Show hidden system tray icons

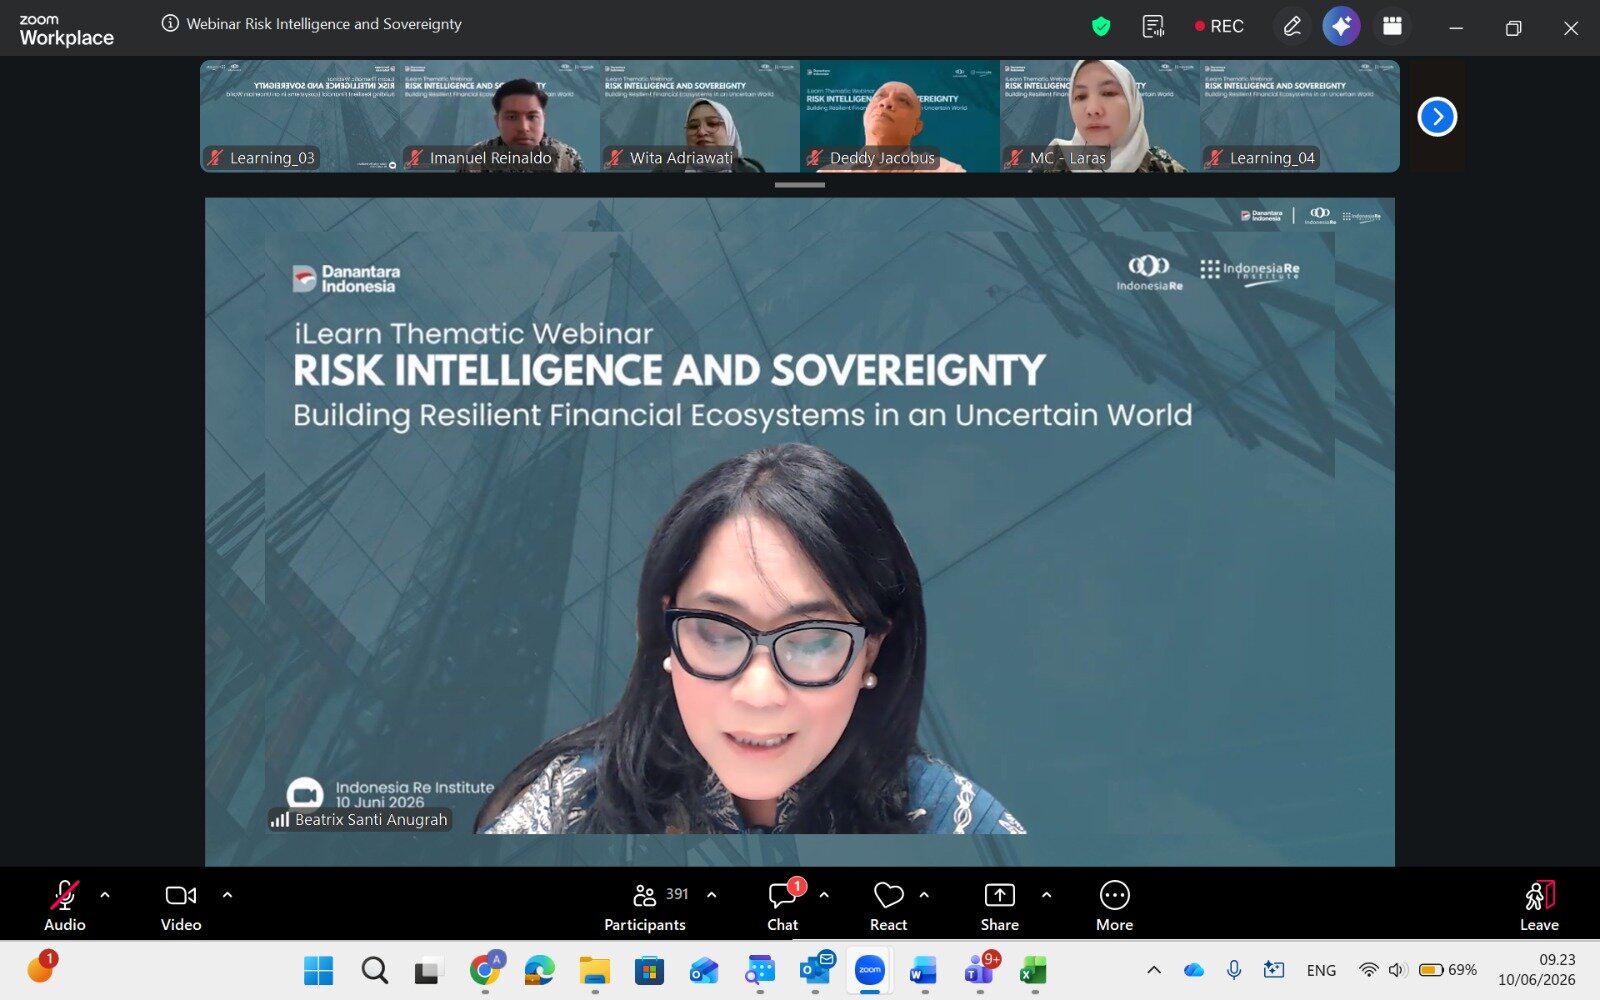(x=1154, y=970)
